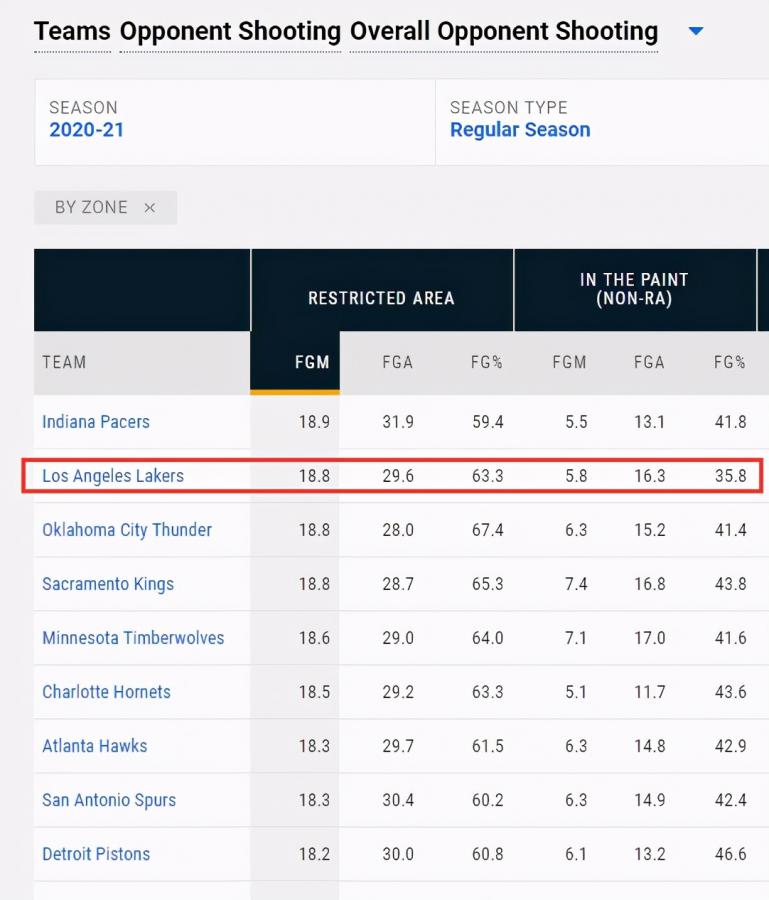The image size is (769, 900).
Task: Sort by Restricted Area FG% column
Action: tap(487, 362)
